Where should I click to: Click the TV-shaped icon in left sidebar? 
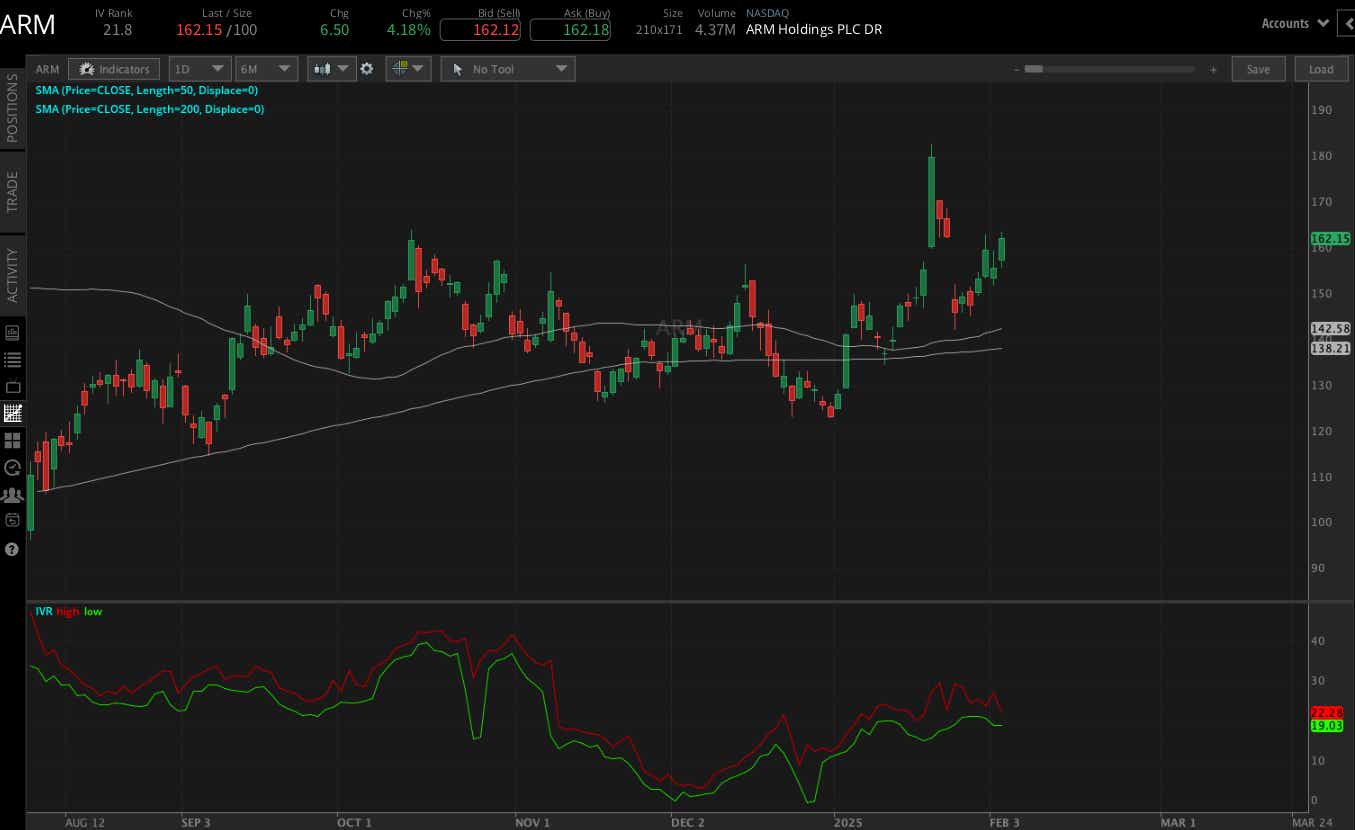[x=13, y=387]
